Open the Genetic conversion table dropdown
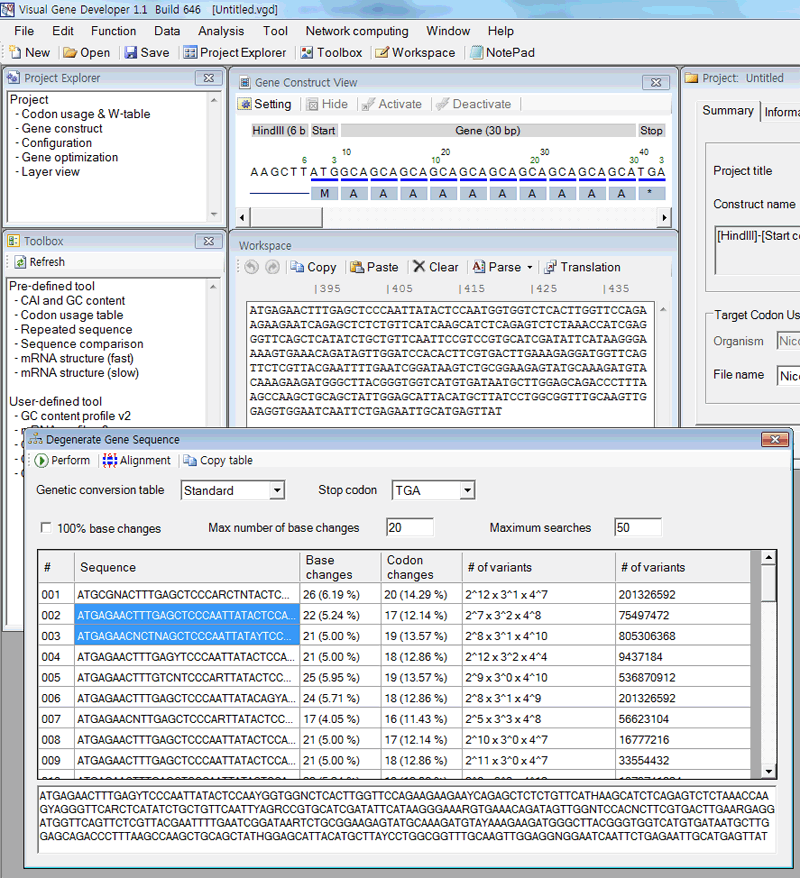 (276, 491)
